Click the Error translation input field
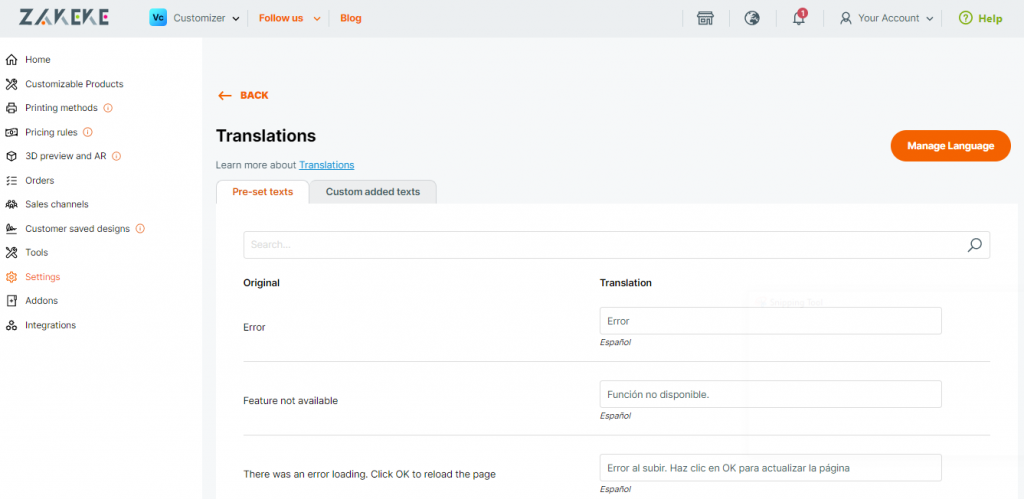The image size is (1024, 499). click(771, 321)
